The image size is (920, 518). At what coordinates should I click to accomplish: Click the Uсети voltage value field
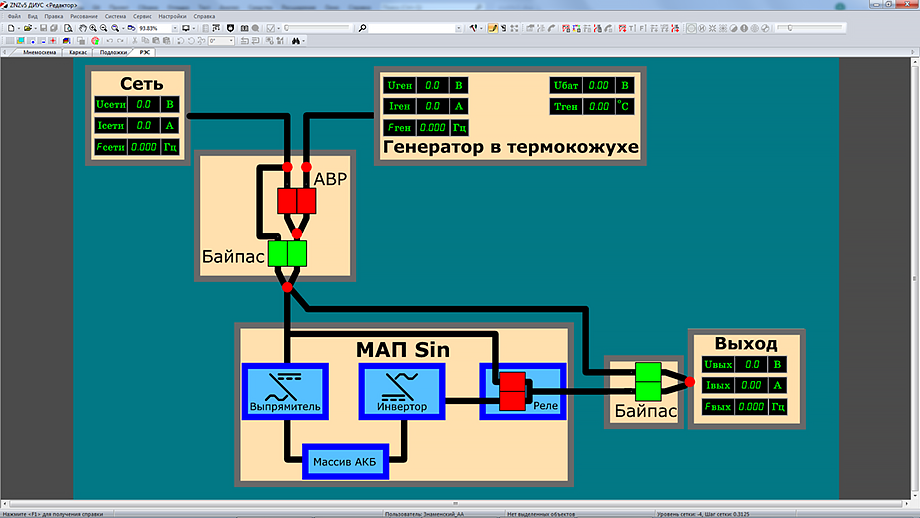(143, 103)
